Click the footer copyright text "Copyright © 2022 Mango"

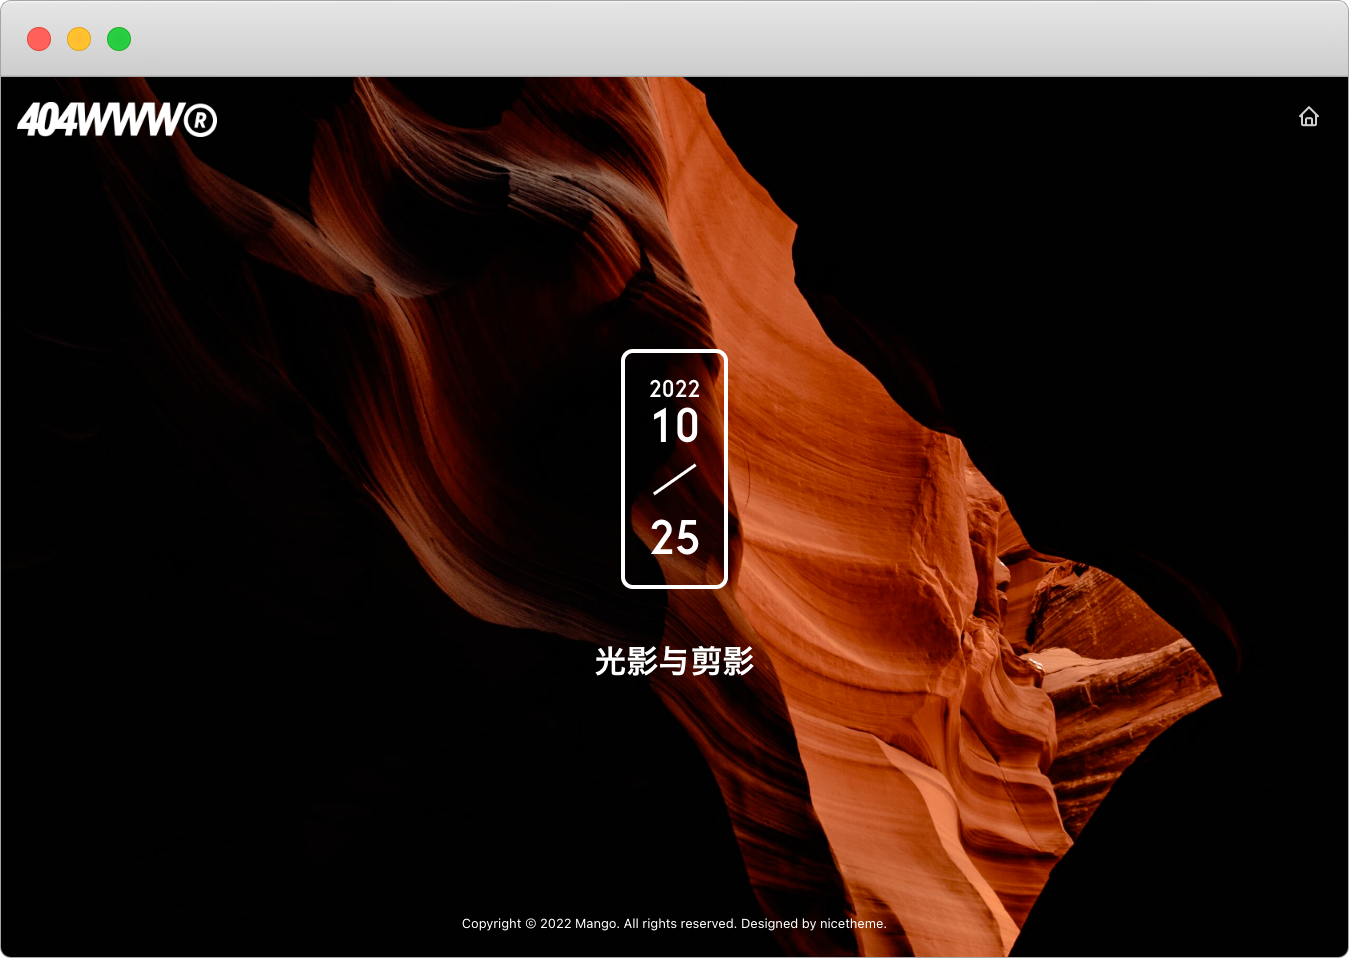tap(540, 923)
